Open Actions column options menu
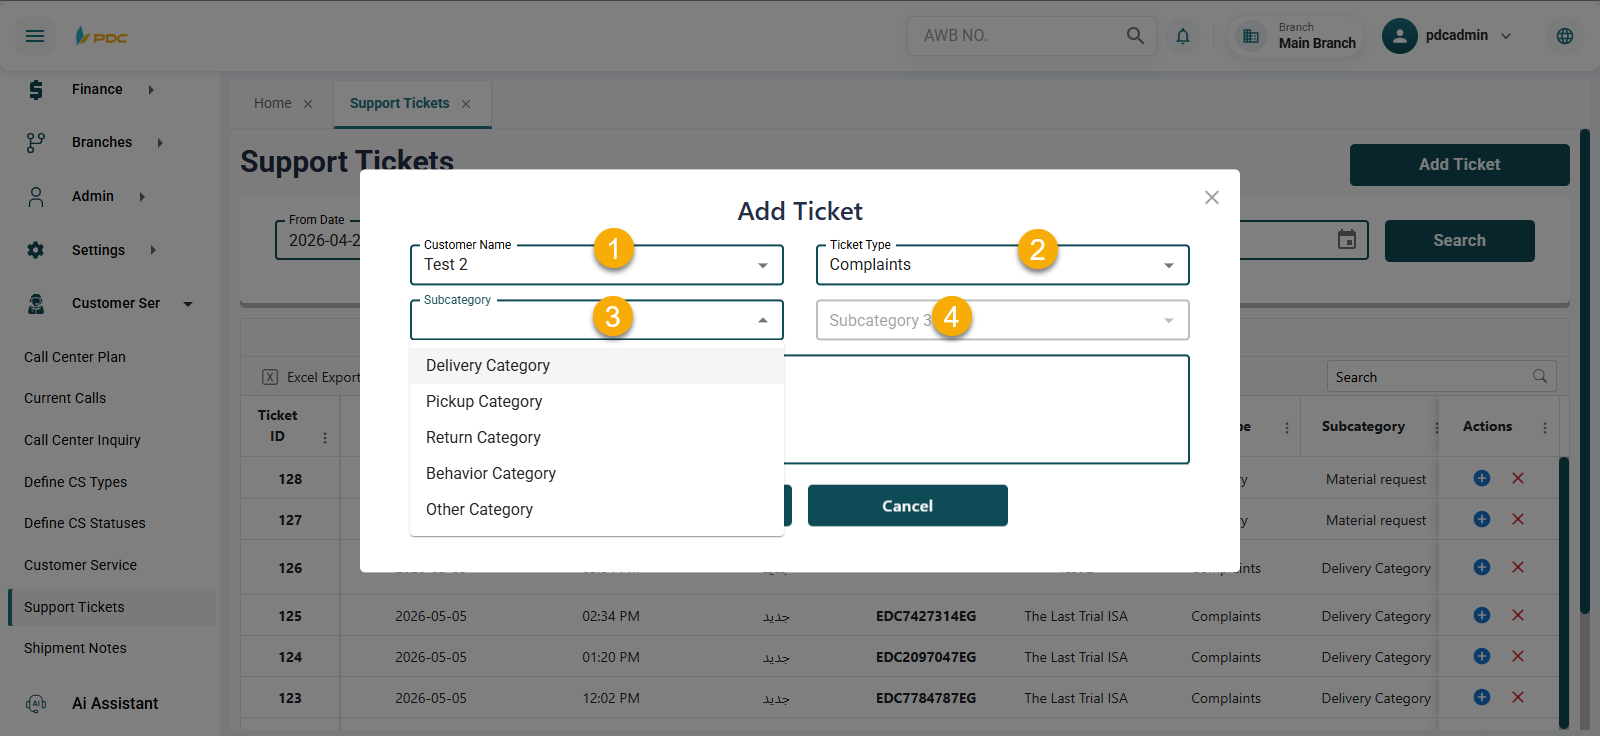Viewport: 1600px width, 736px height. (1545, 427)
